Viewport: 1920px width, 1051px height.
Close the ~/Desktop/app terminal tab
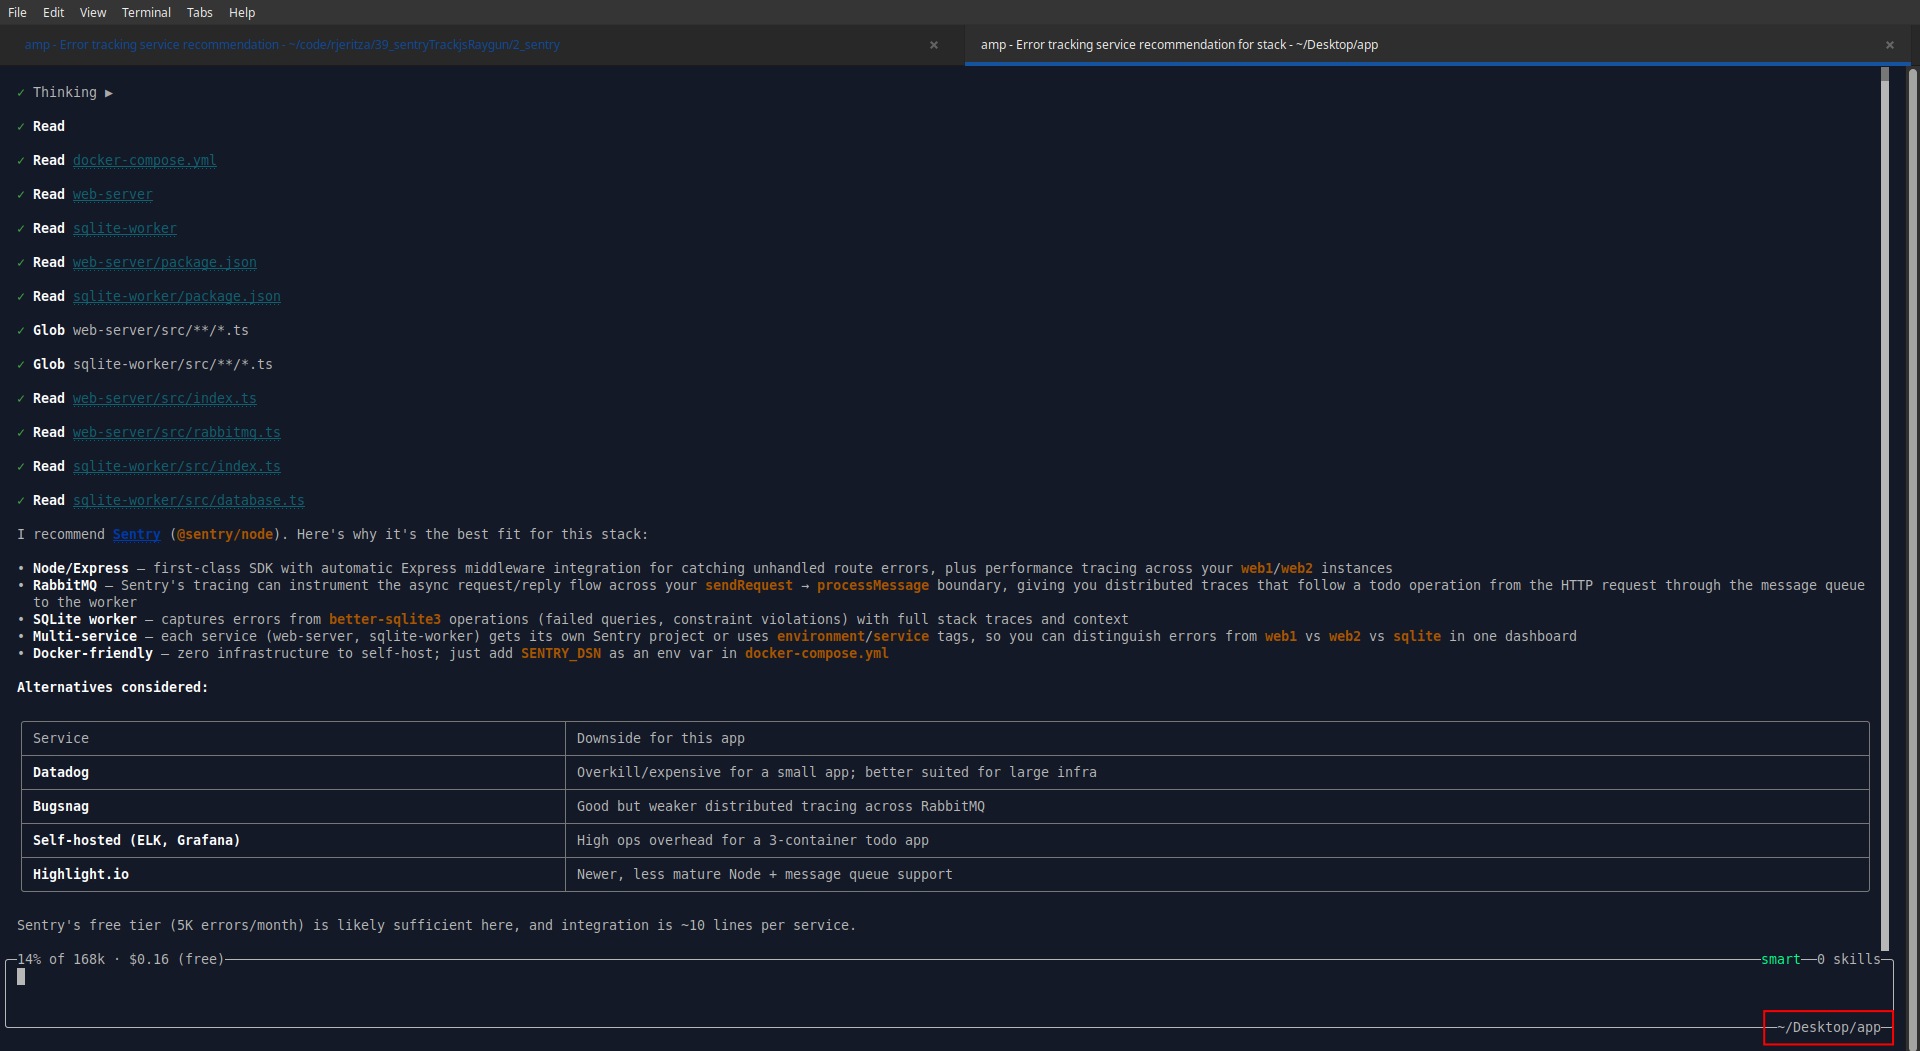(1889, 45)
